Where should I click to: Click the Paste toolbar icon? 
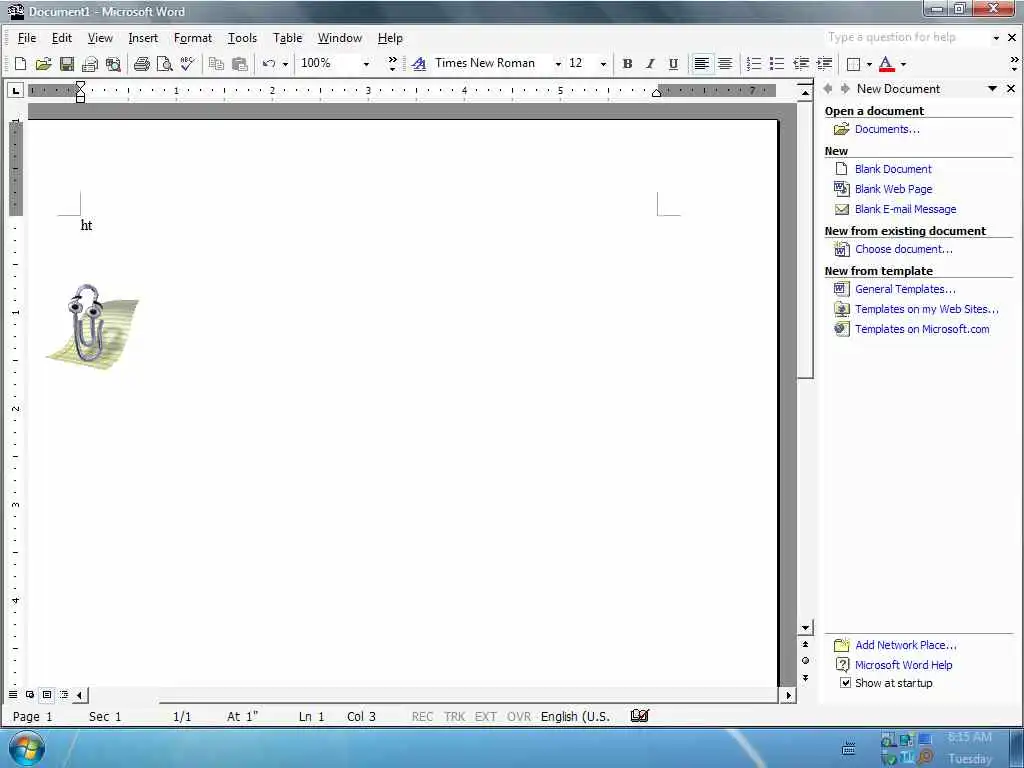(240, 63)
